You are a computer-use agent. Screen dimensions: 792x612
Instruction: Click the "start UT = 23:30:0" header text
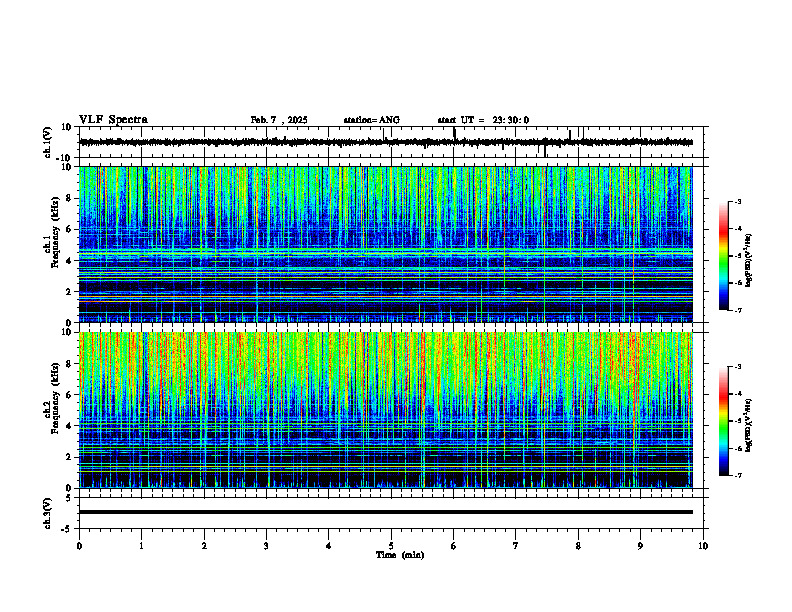click(483, 120)
